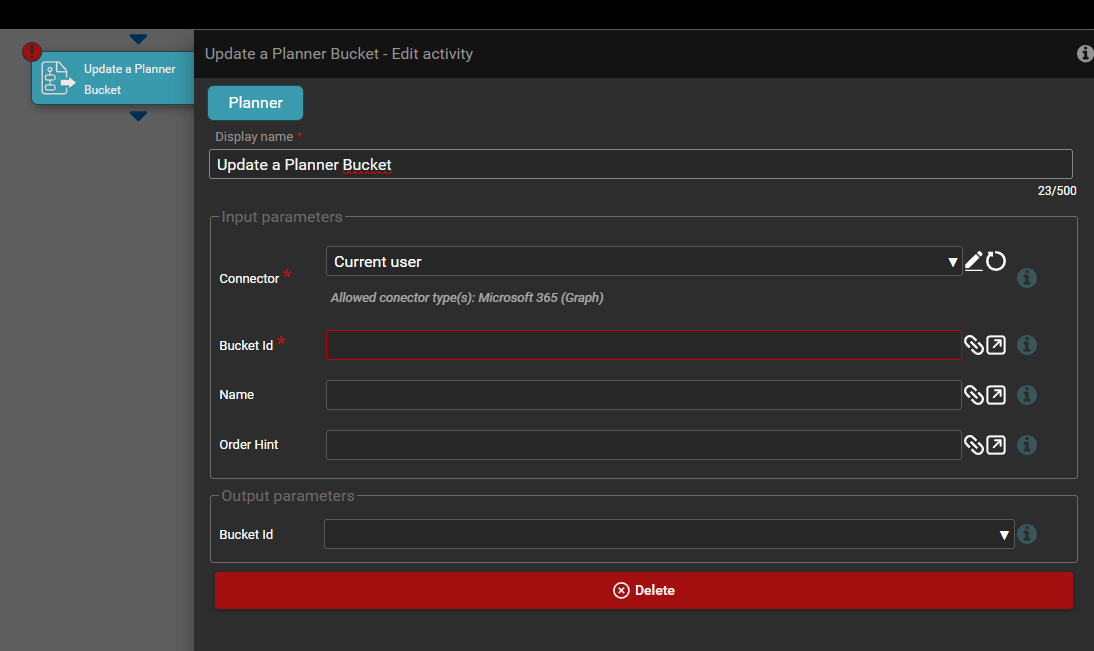This screenshot has height=651, width=1094.
Task: Open expand editor icon for Name field
Action: tap(996, 395)
